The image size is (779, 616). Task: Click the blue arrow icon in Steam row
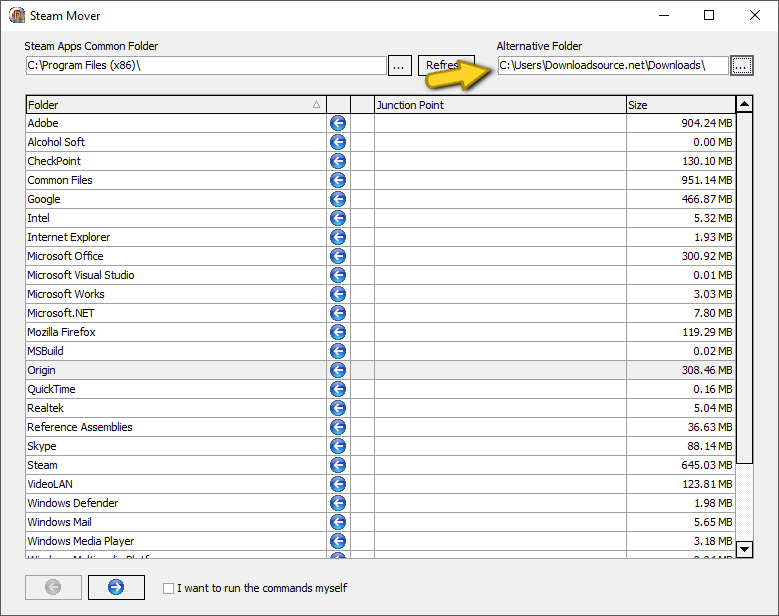(338, 465)
